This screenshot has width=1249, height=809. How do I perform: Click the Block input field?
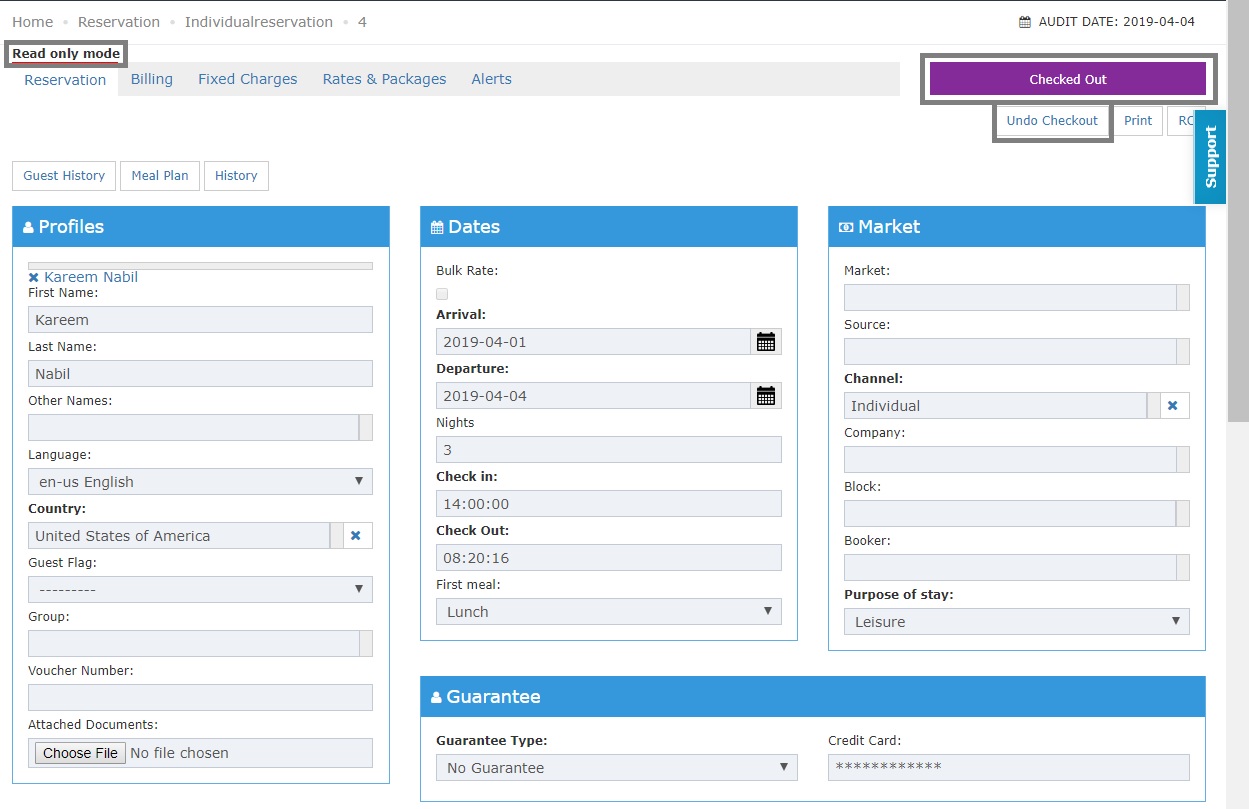point(1010,514)
